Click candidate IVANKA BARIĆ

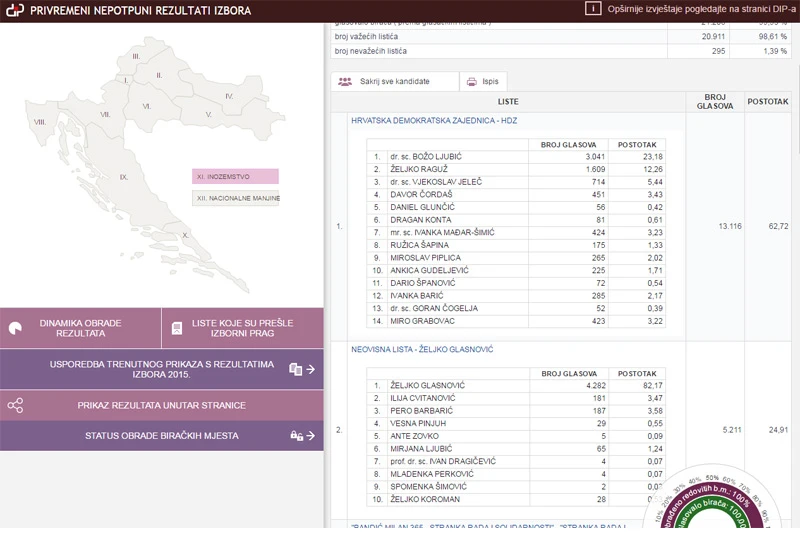coord(417,296)
